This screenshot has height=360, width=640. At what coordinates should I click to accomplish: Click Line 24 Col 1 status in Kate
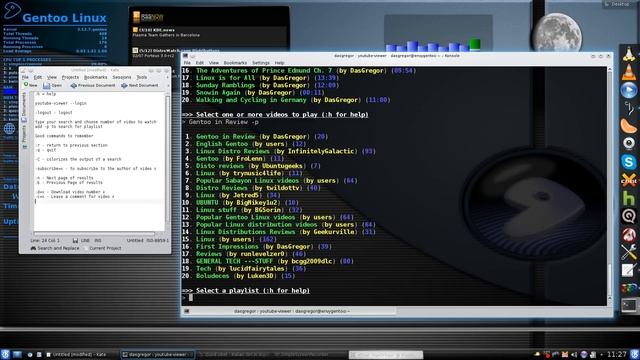click(45, 240)
